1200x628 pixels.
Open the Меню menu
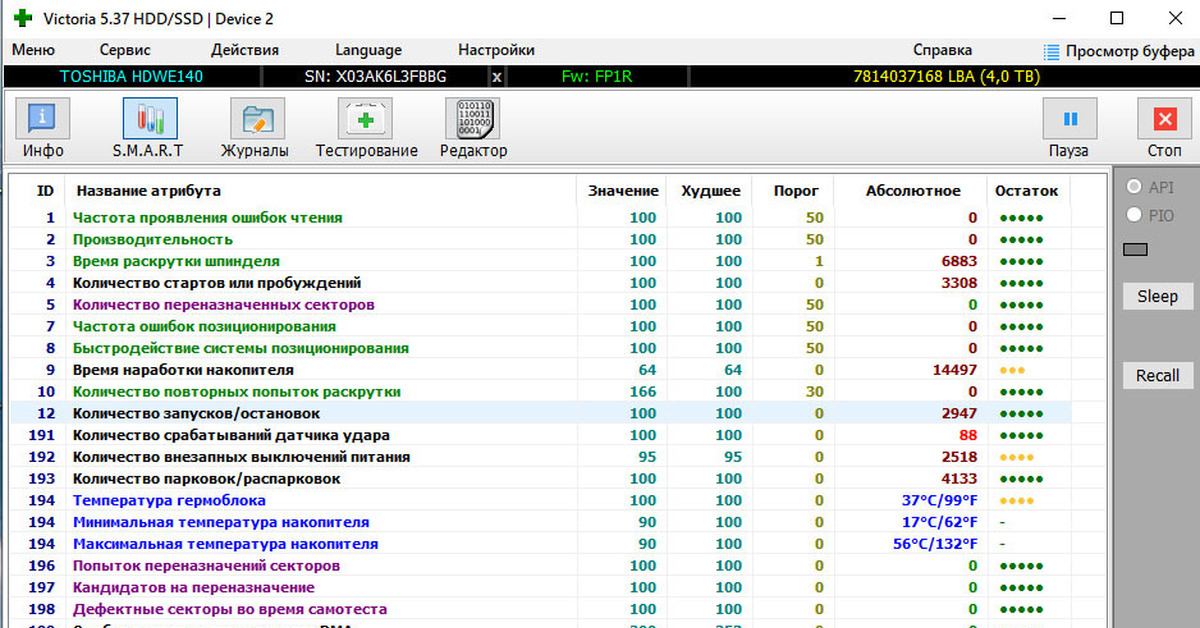click(x=33, y=50)
